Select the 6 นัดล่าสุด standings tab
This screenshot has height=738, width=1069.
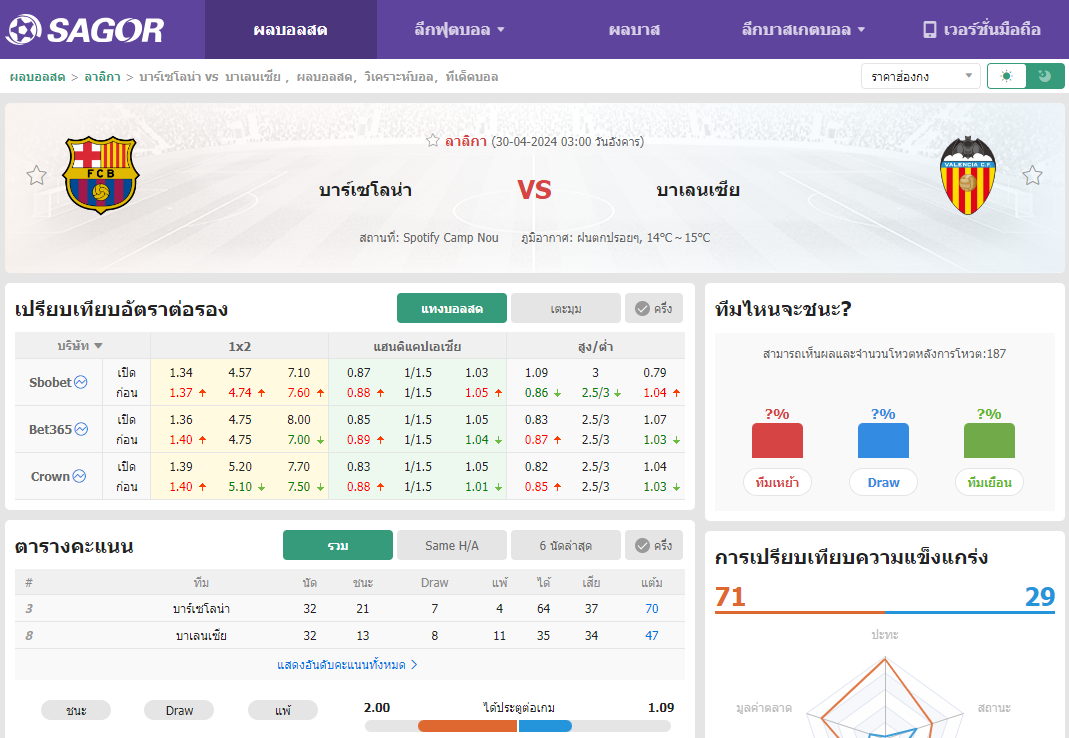pos(566,546)
